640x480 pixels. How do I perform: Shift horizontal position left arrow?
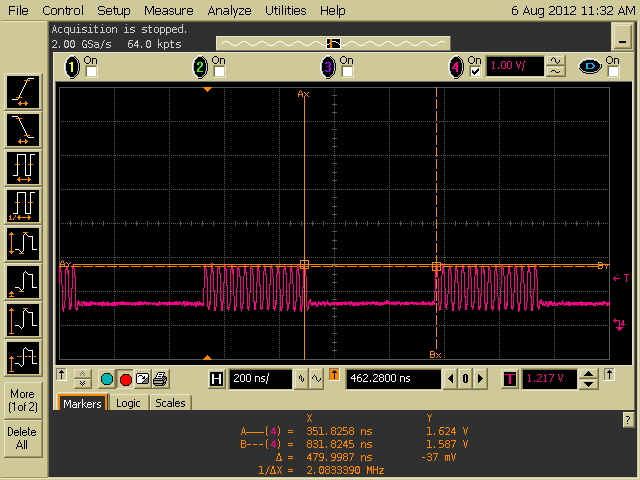click(x=451, y=379)
